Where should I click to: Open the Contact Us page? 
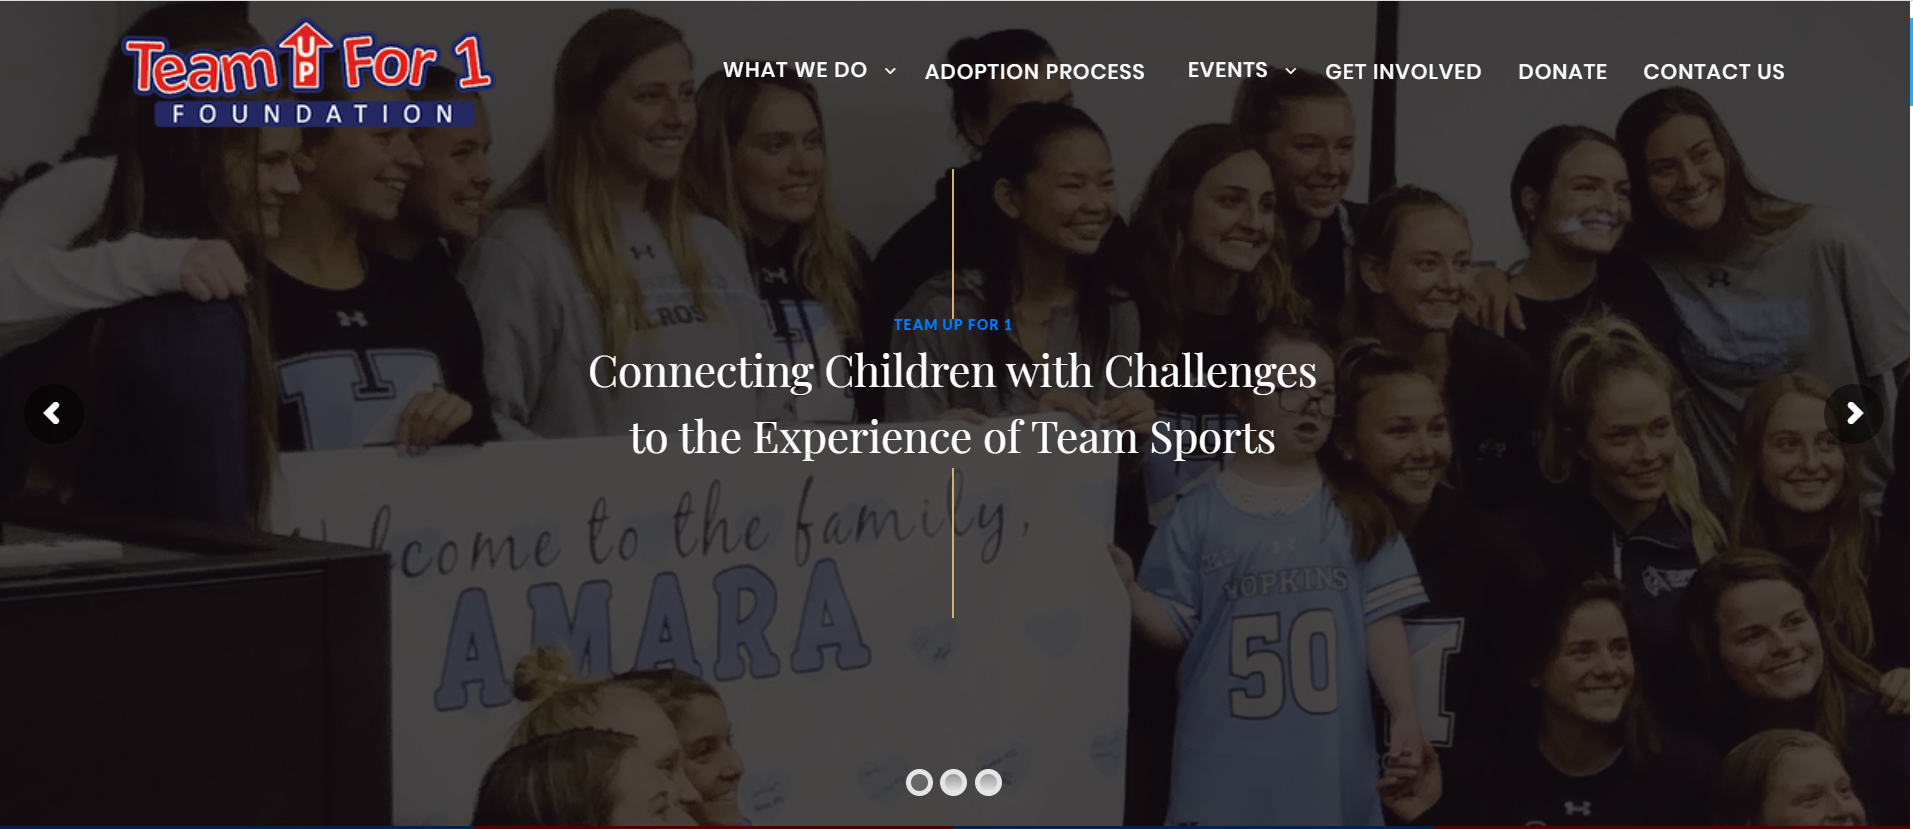click(1713, 72)
